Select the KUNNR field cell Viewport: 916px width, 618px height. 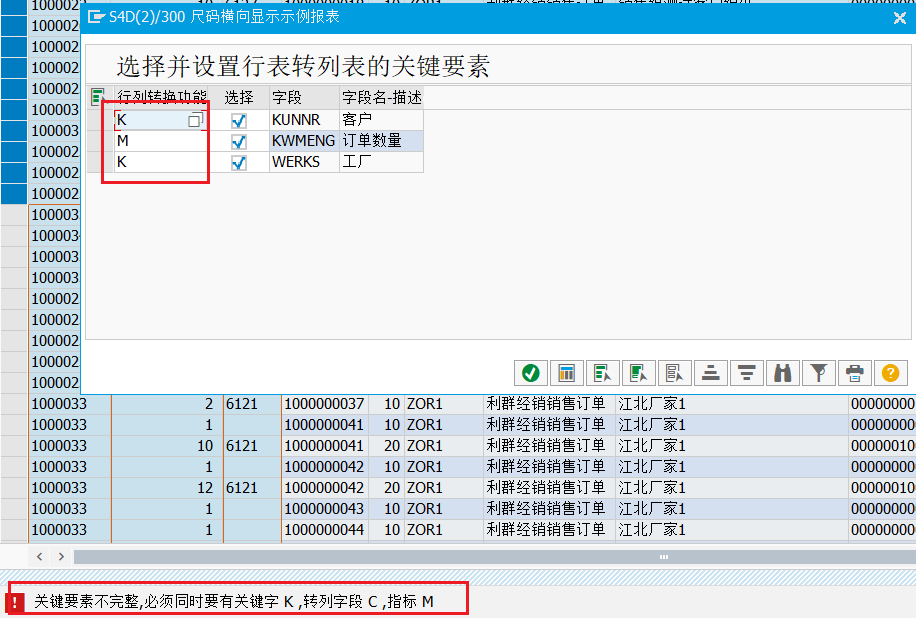point(304,120)
